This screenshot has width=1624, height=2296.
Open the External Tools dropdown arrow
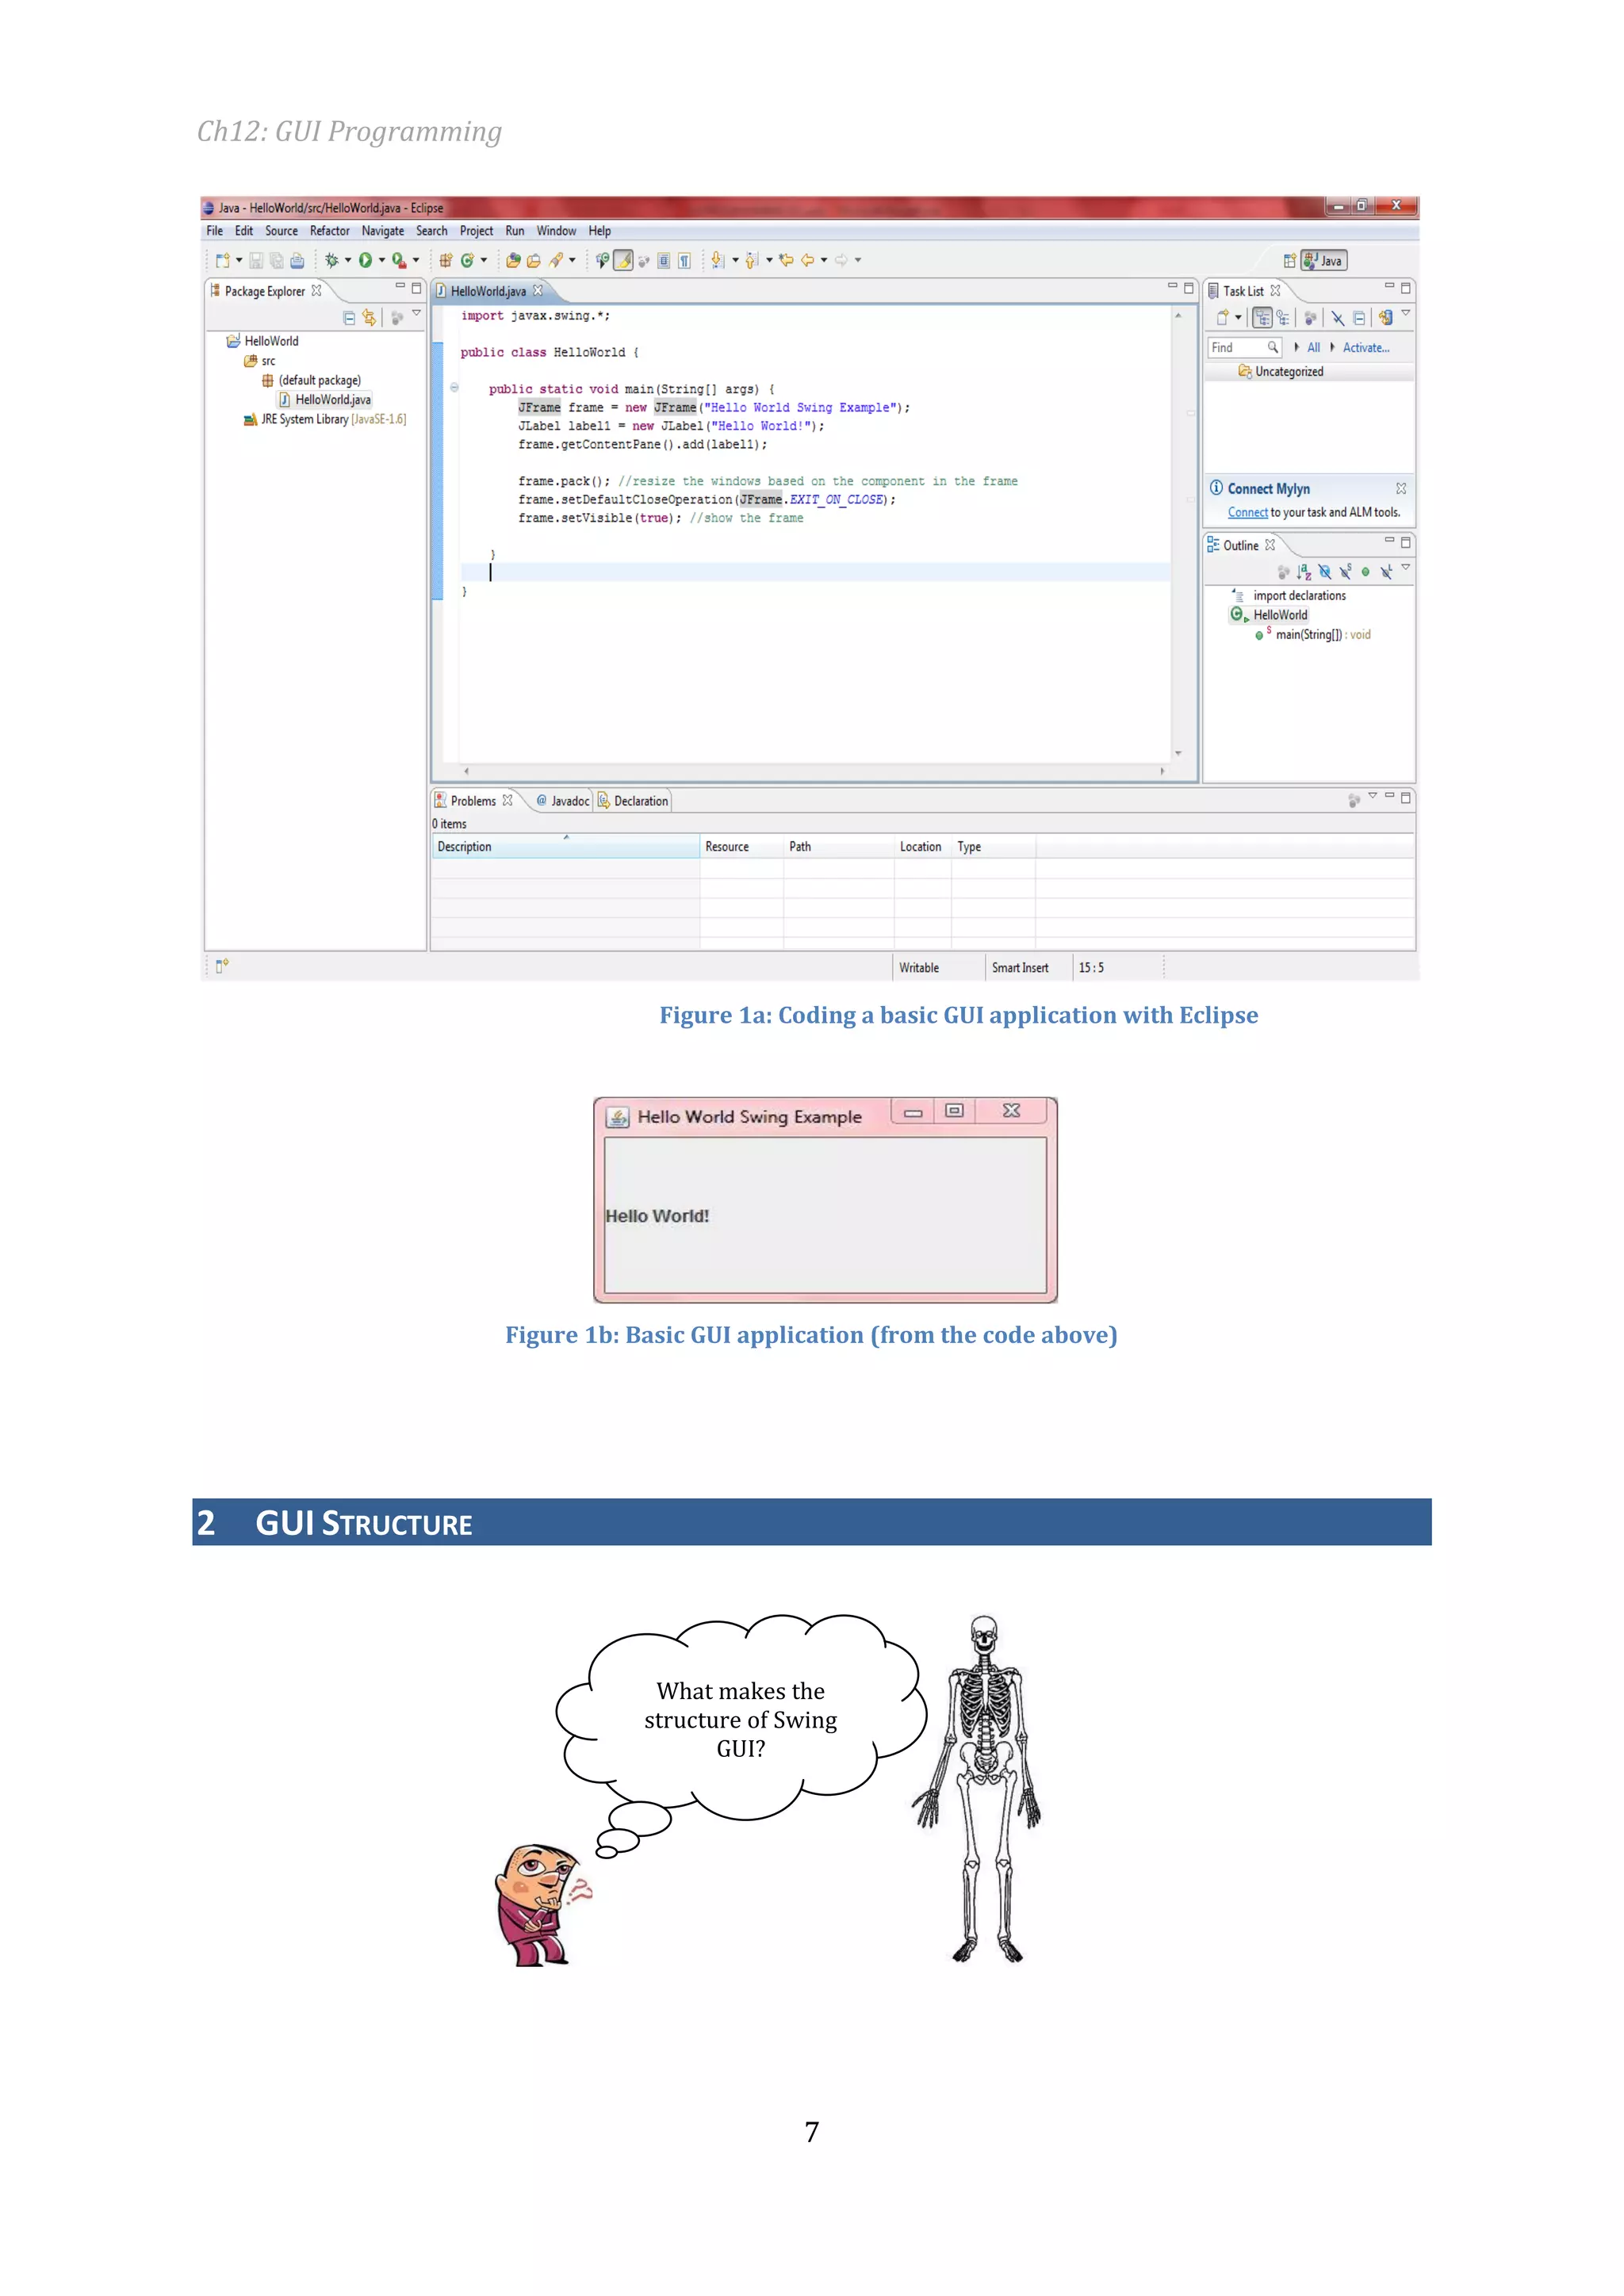[x=416, y=260]
